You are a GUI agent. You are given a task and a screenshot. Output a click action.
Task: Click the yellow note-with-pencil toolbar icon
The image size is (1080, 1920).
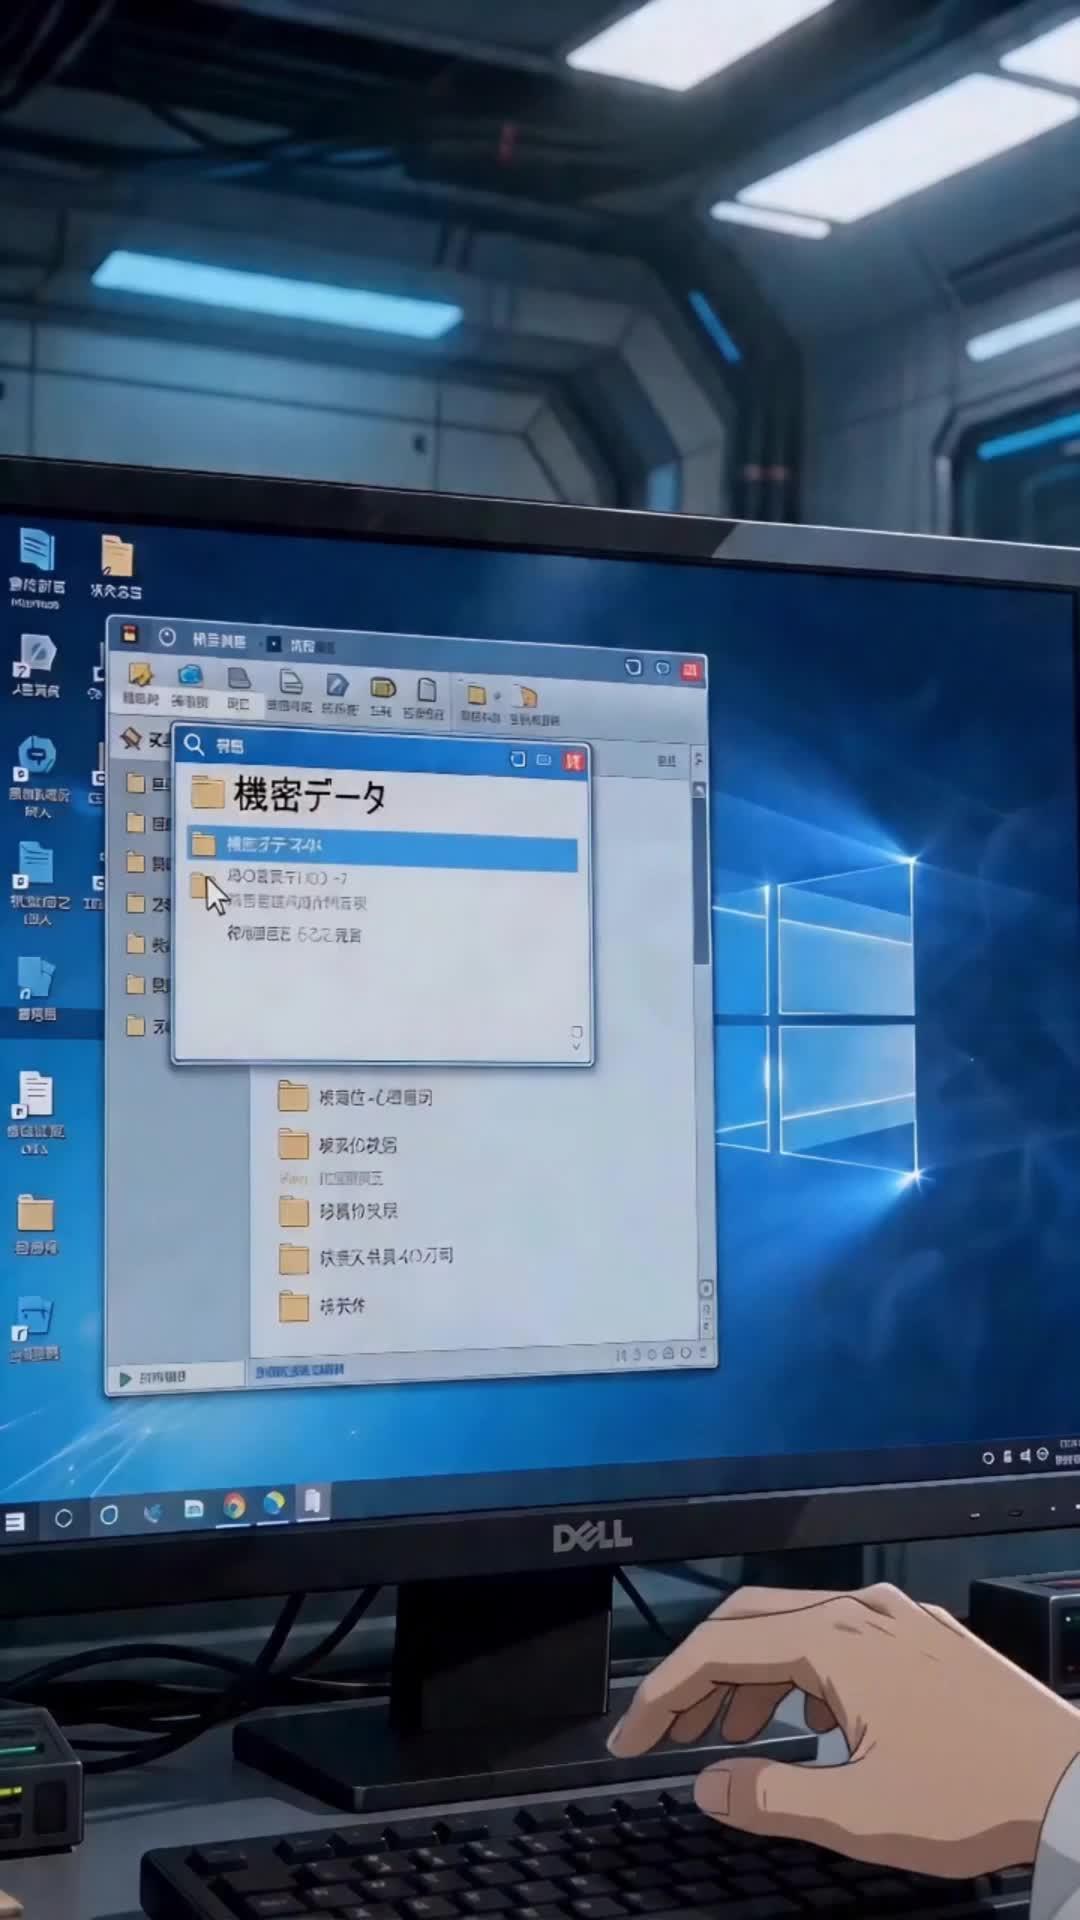pyautogui.click(x=140, y=675)
